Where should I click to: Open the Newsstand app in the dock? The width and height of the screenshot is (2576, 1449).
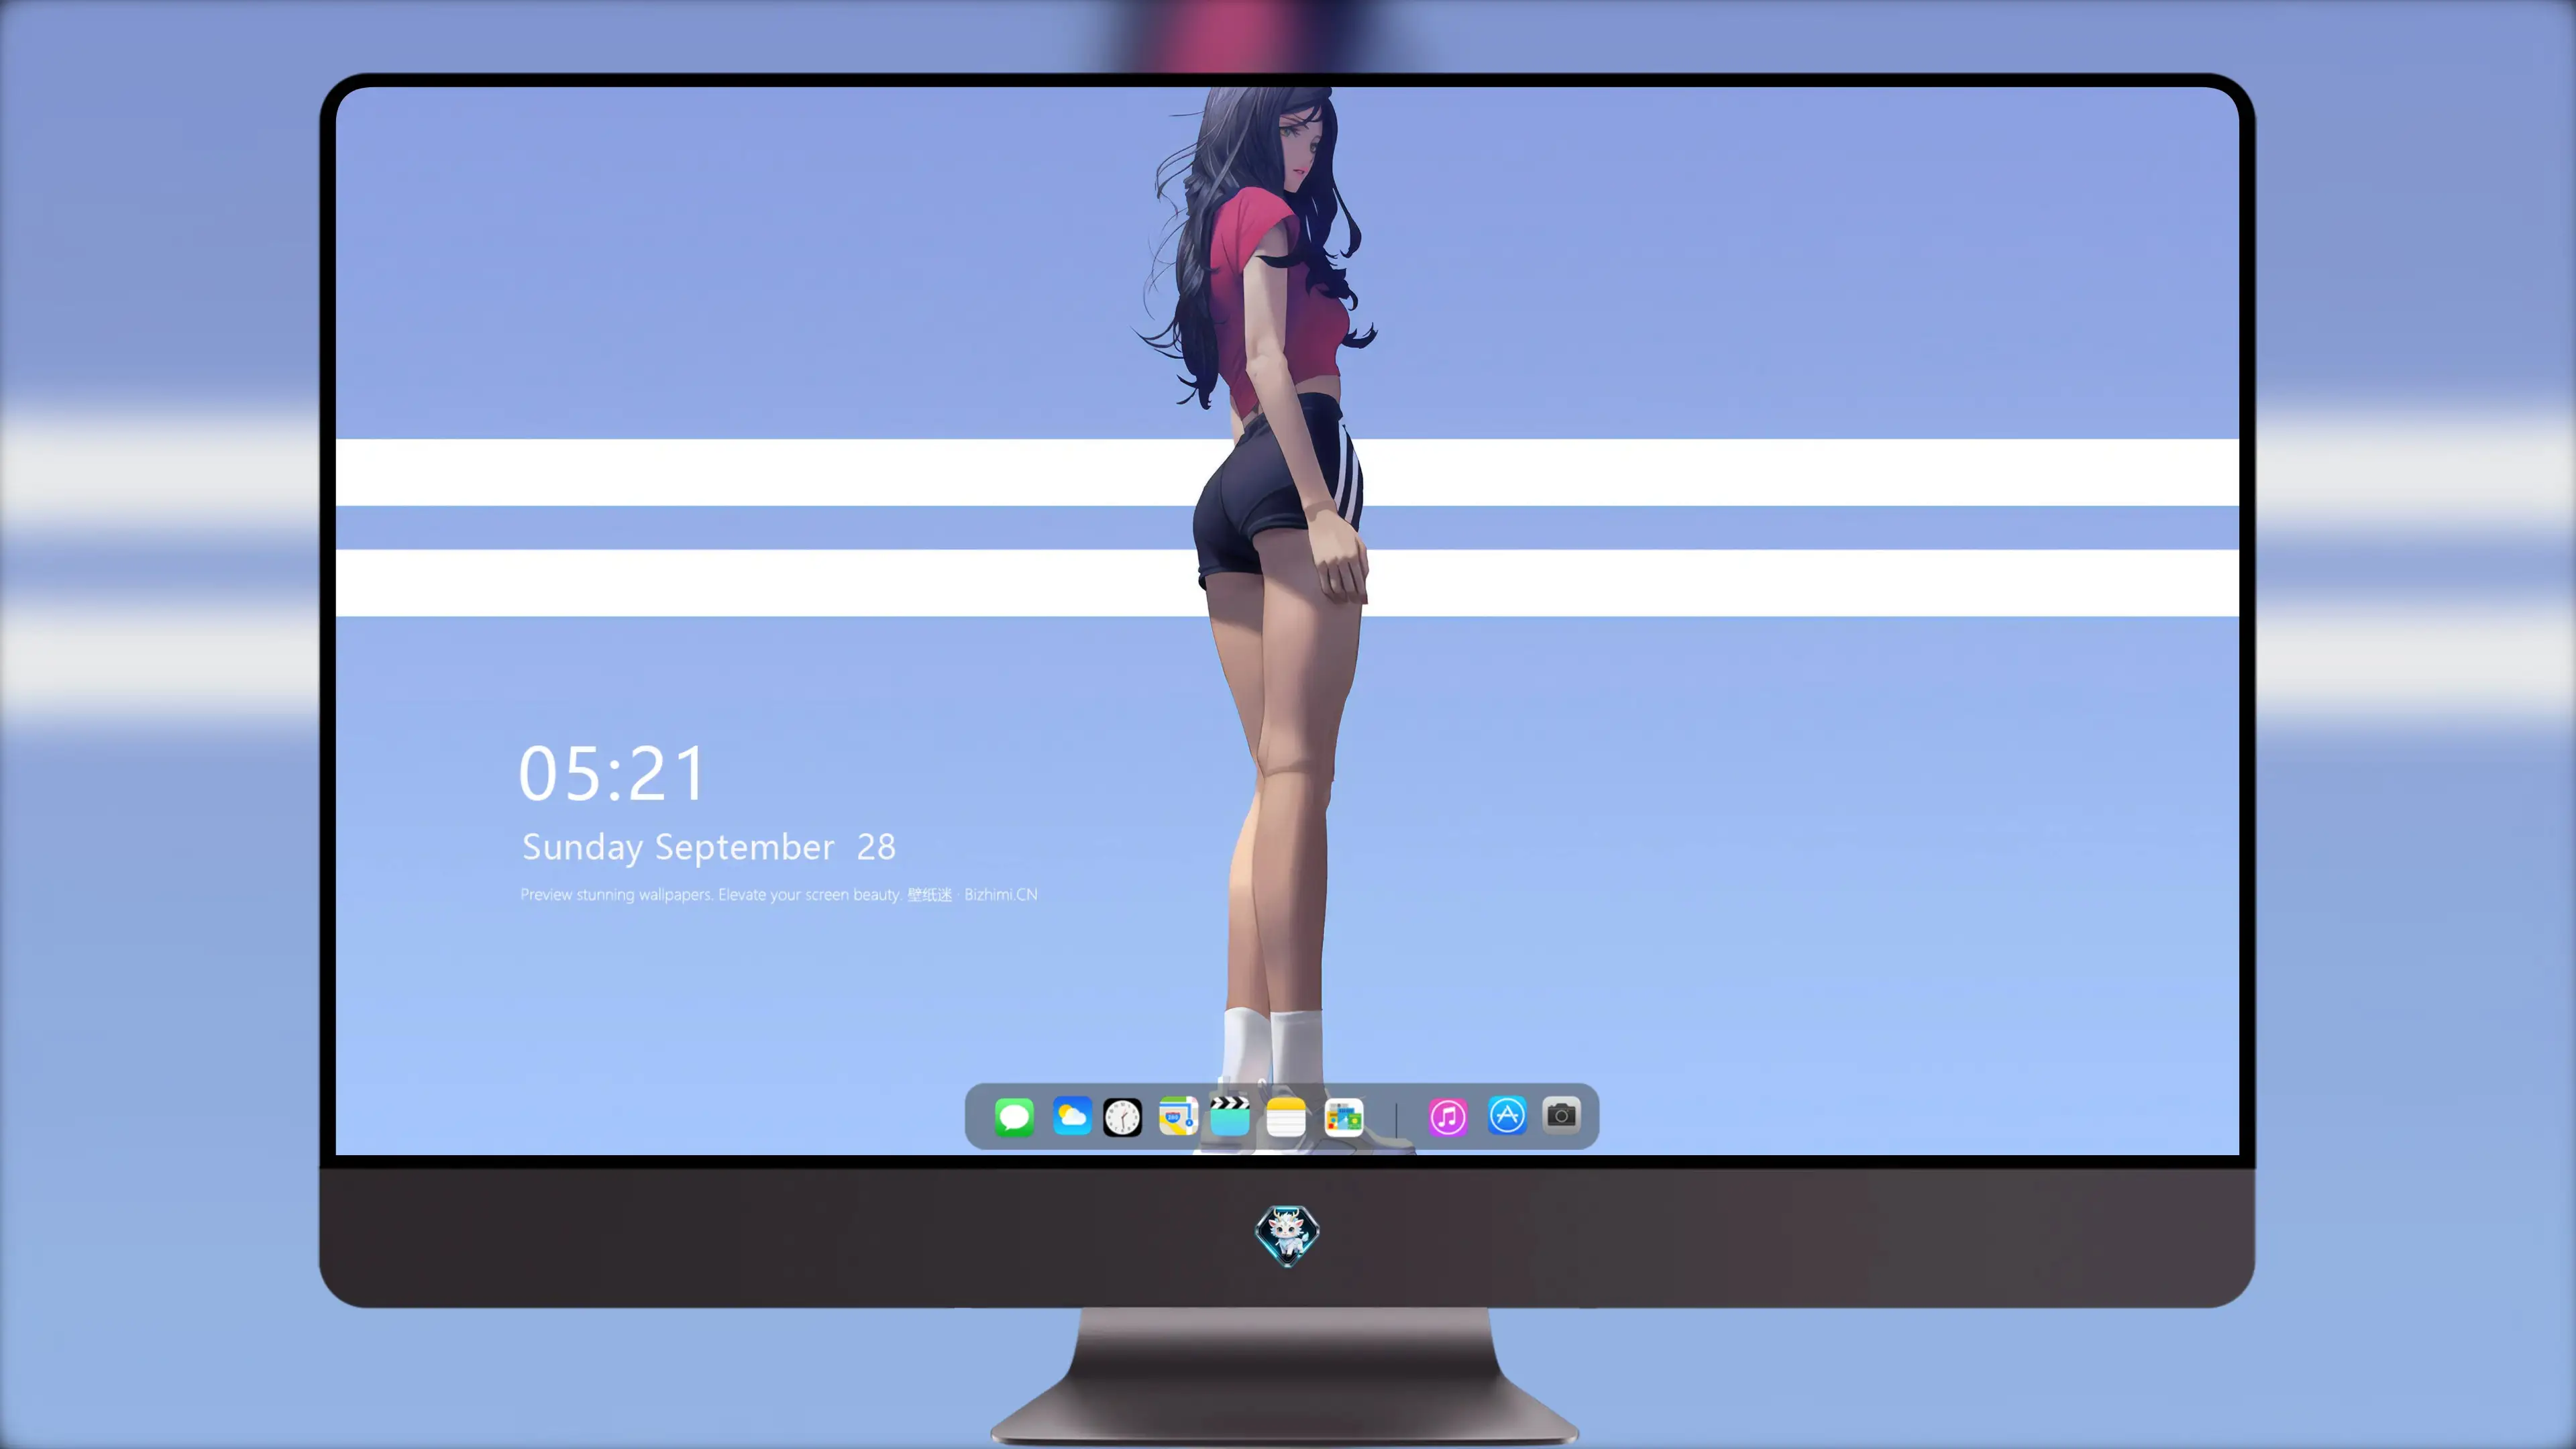click(x=1344, y=1116)
